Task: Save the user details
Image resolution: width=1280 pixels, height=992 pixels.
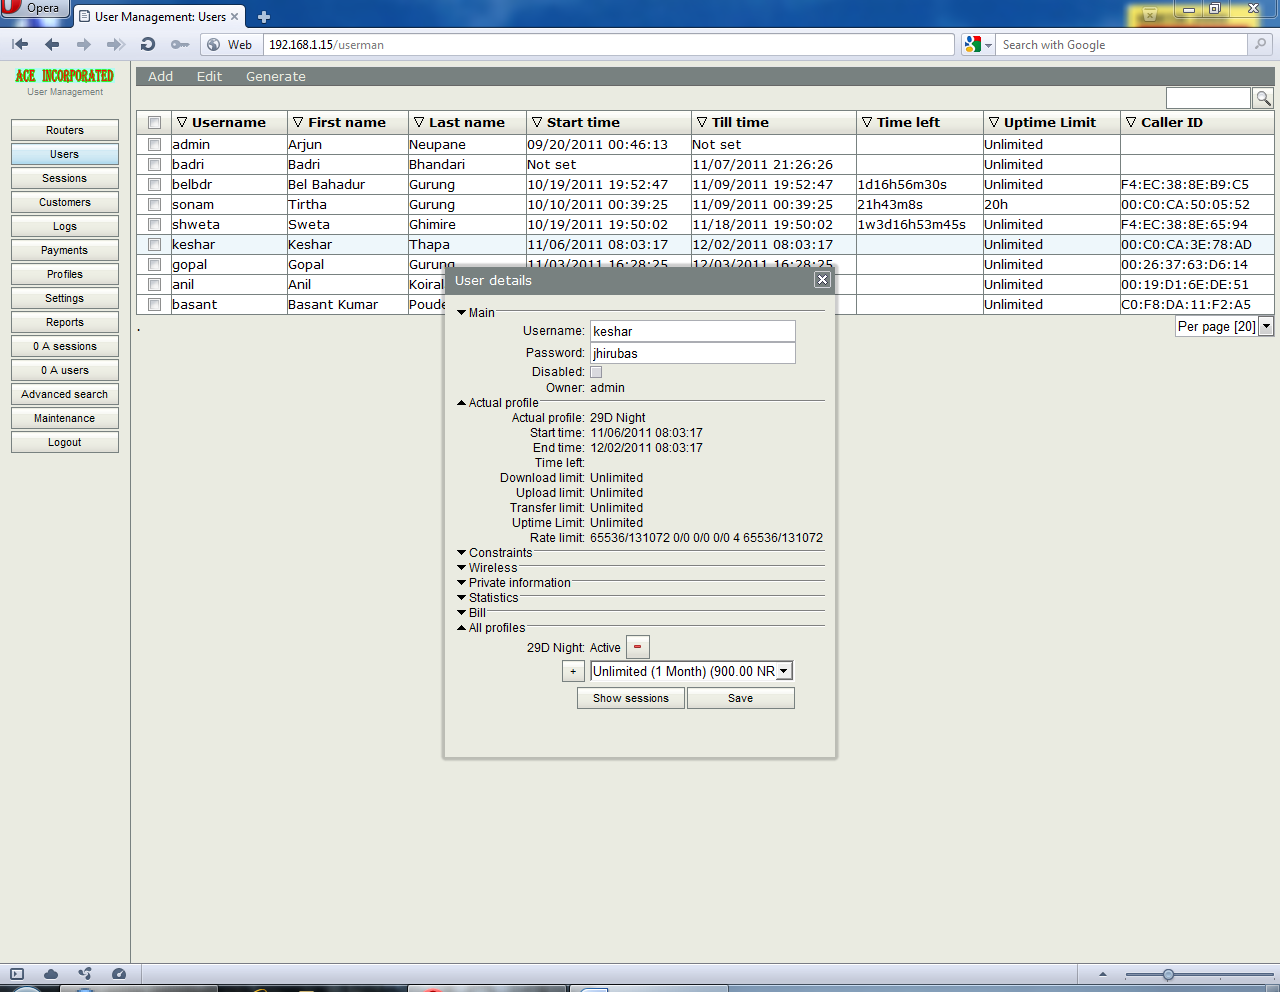Action: pyautogui.click(x=741, y=698)
